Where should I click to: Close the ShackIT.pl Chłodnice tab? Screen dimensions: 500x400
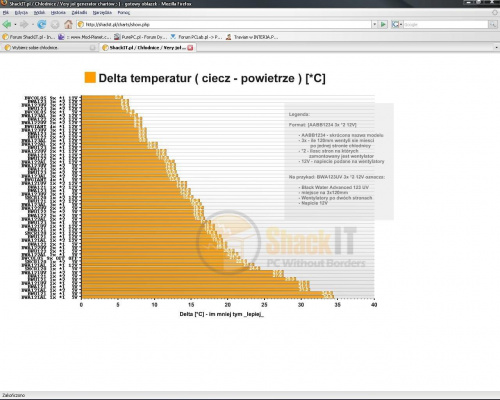(190, 48)
